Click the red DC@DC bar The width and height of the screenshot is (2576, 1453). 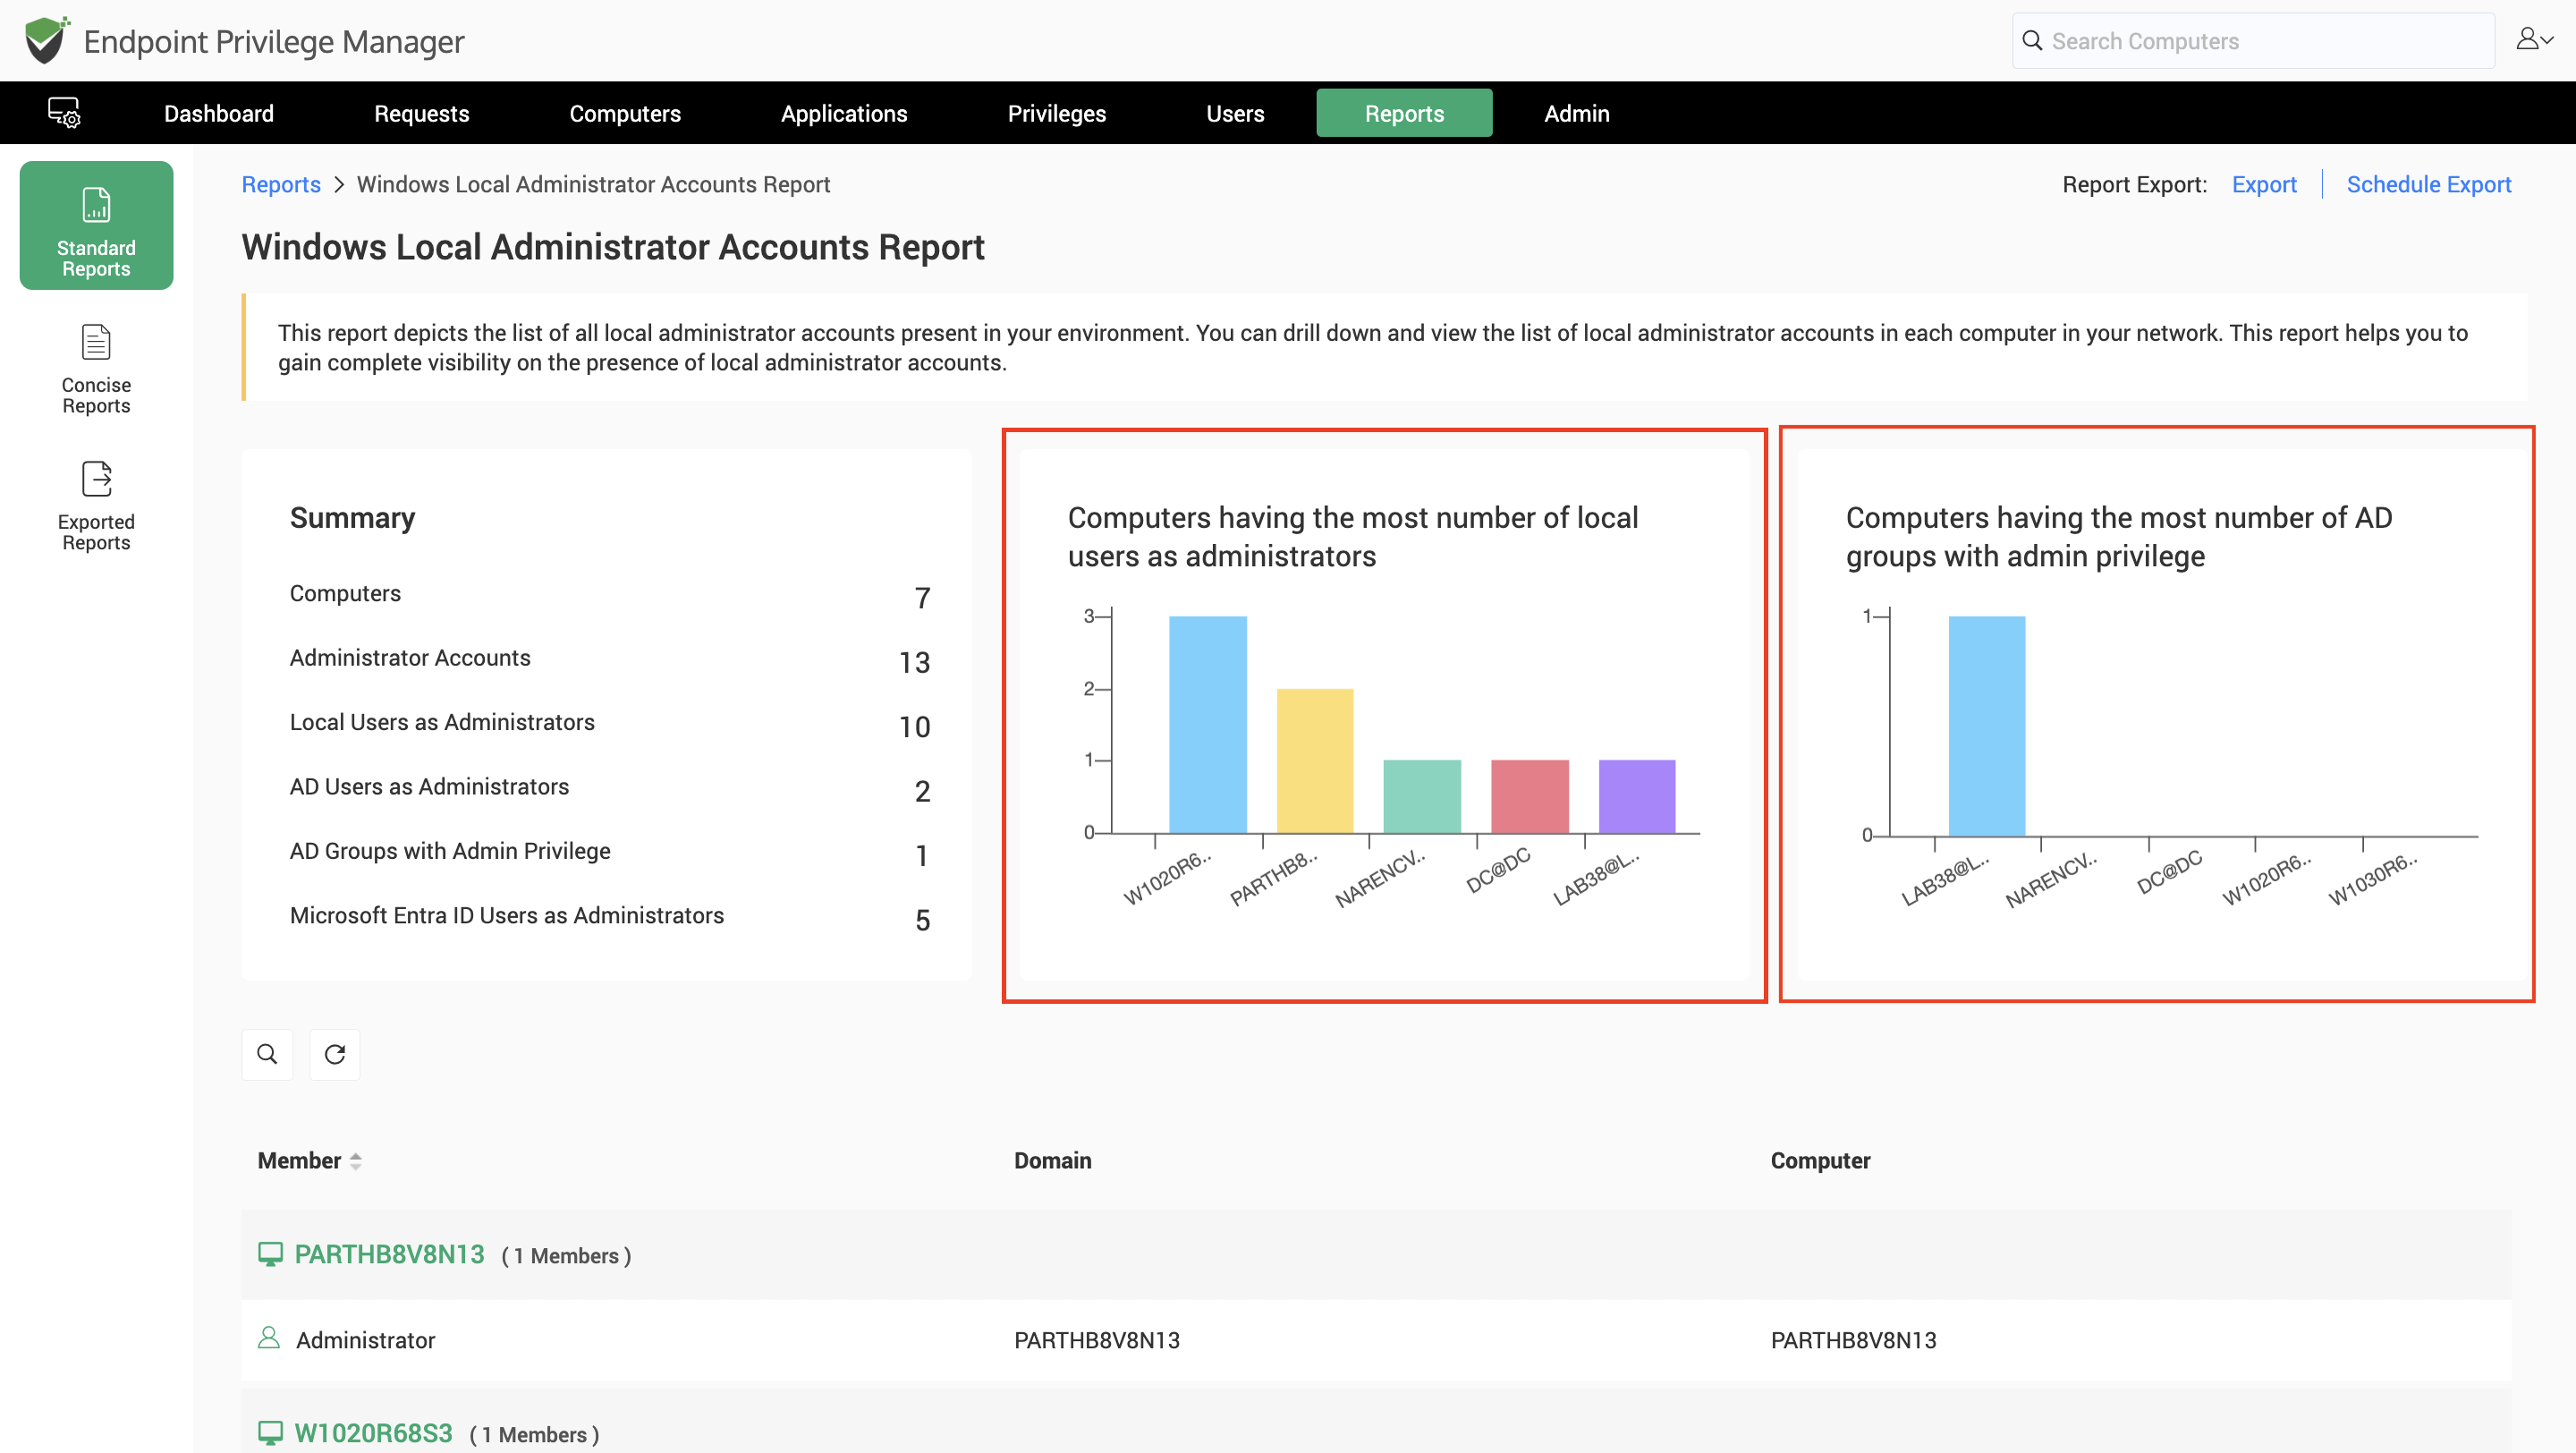(1530, 797)
